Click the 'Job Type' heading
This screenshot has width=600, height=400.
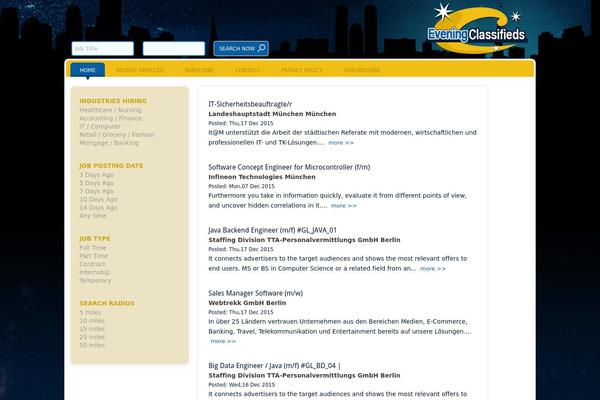[95, 238]
